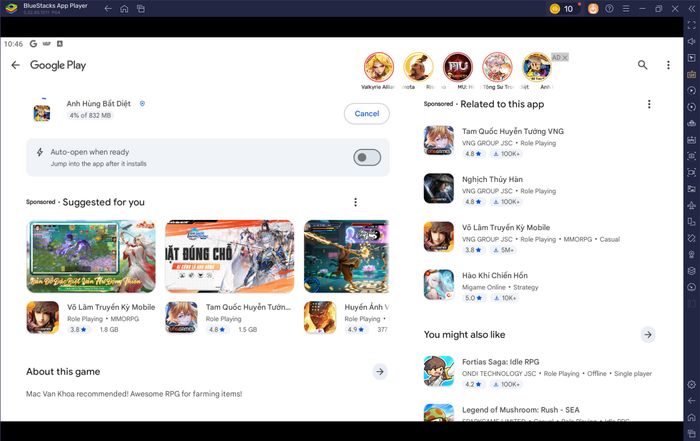Click Hào Khí Chiến Hồn app icon
The image size is (700, 441).
(x=438, y=284)
